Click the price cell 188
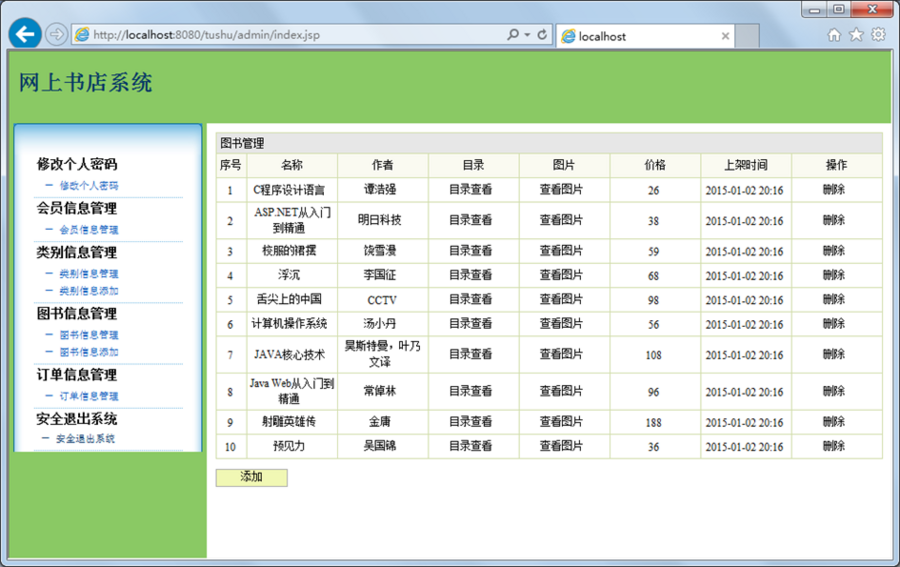Image resolution: width=900 pixels, height=567 pixels. click(x=655, y=422)
